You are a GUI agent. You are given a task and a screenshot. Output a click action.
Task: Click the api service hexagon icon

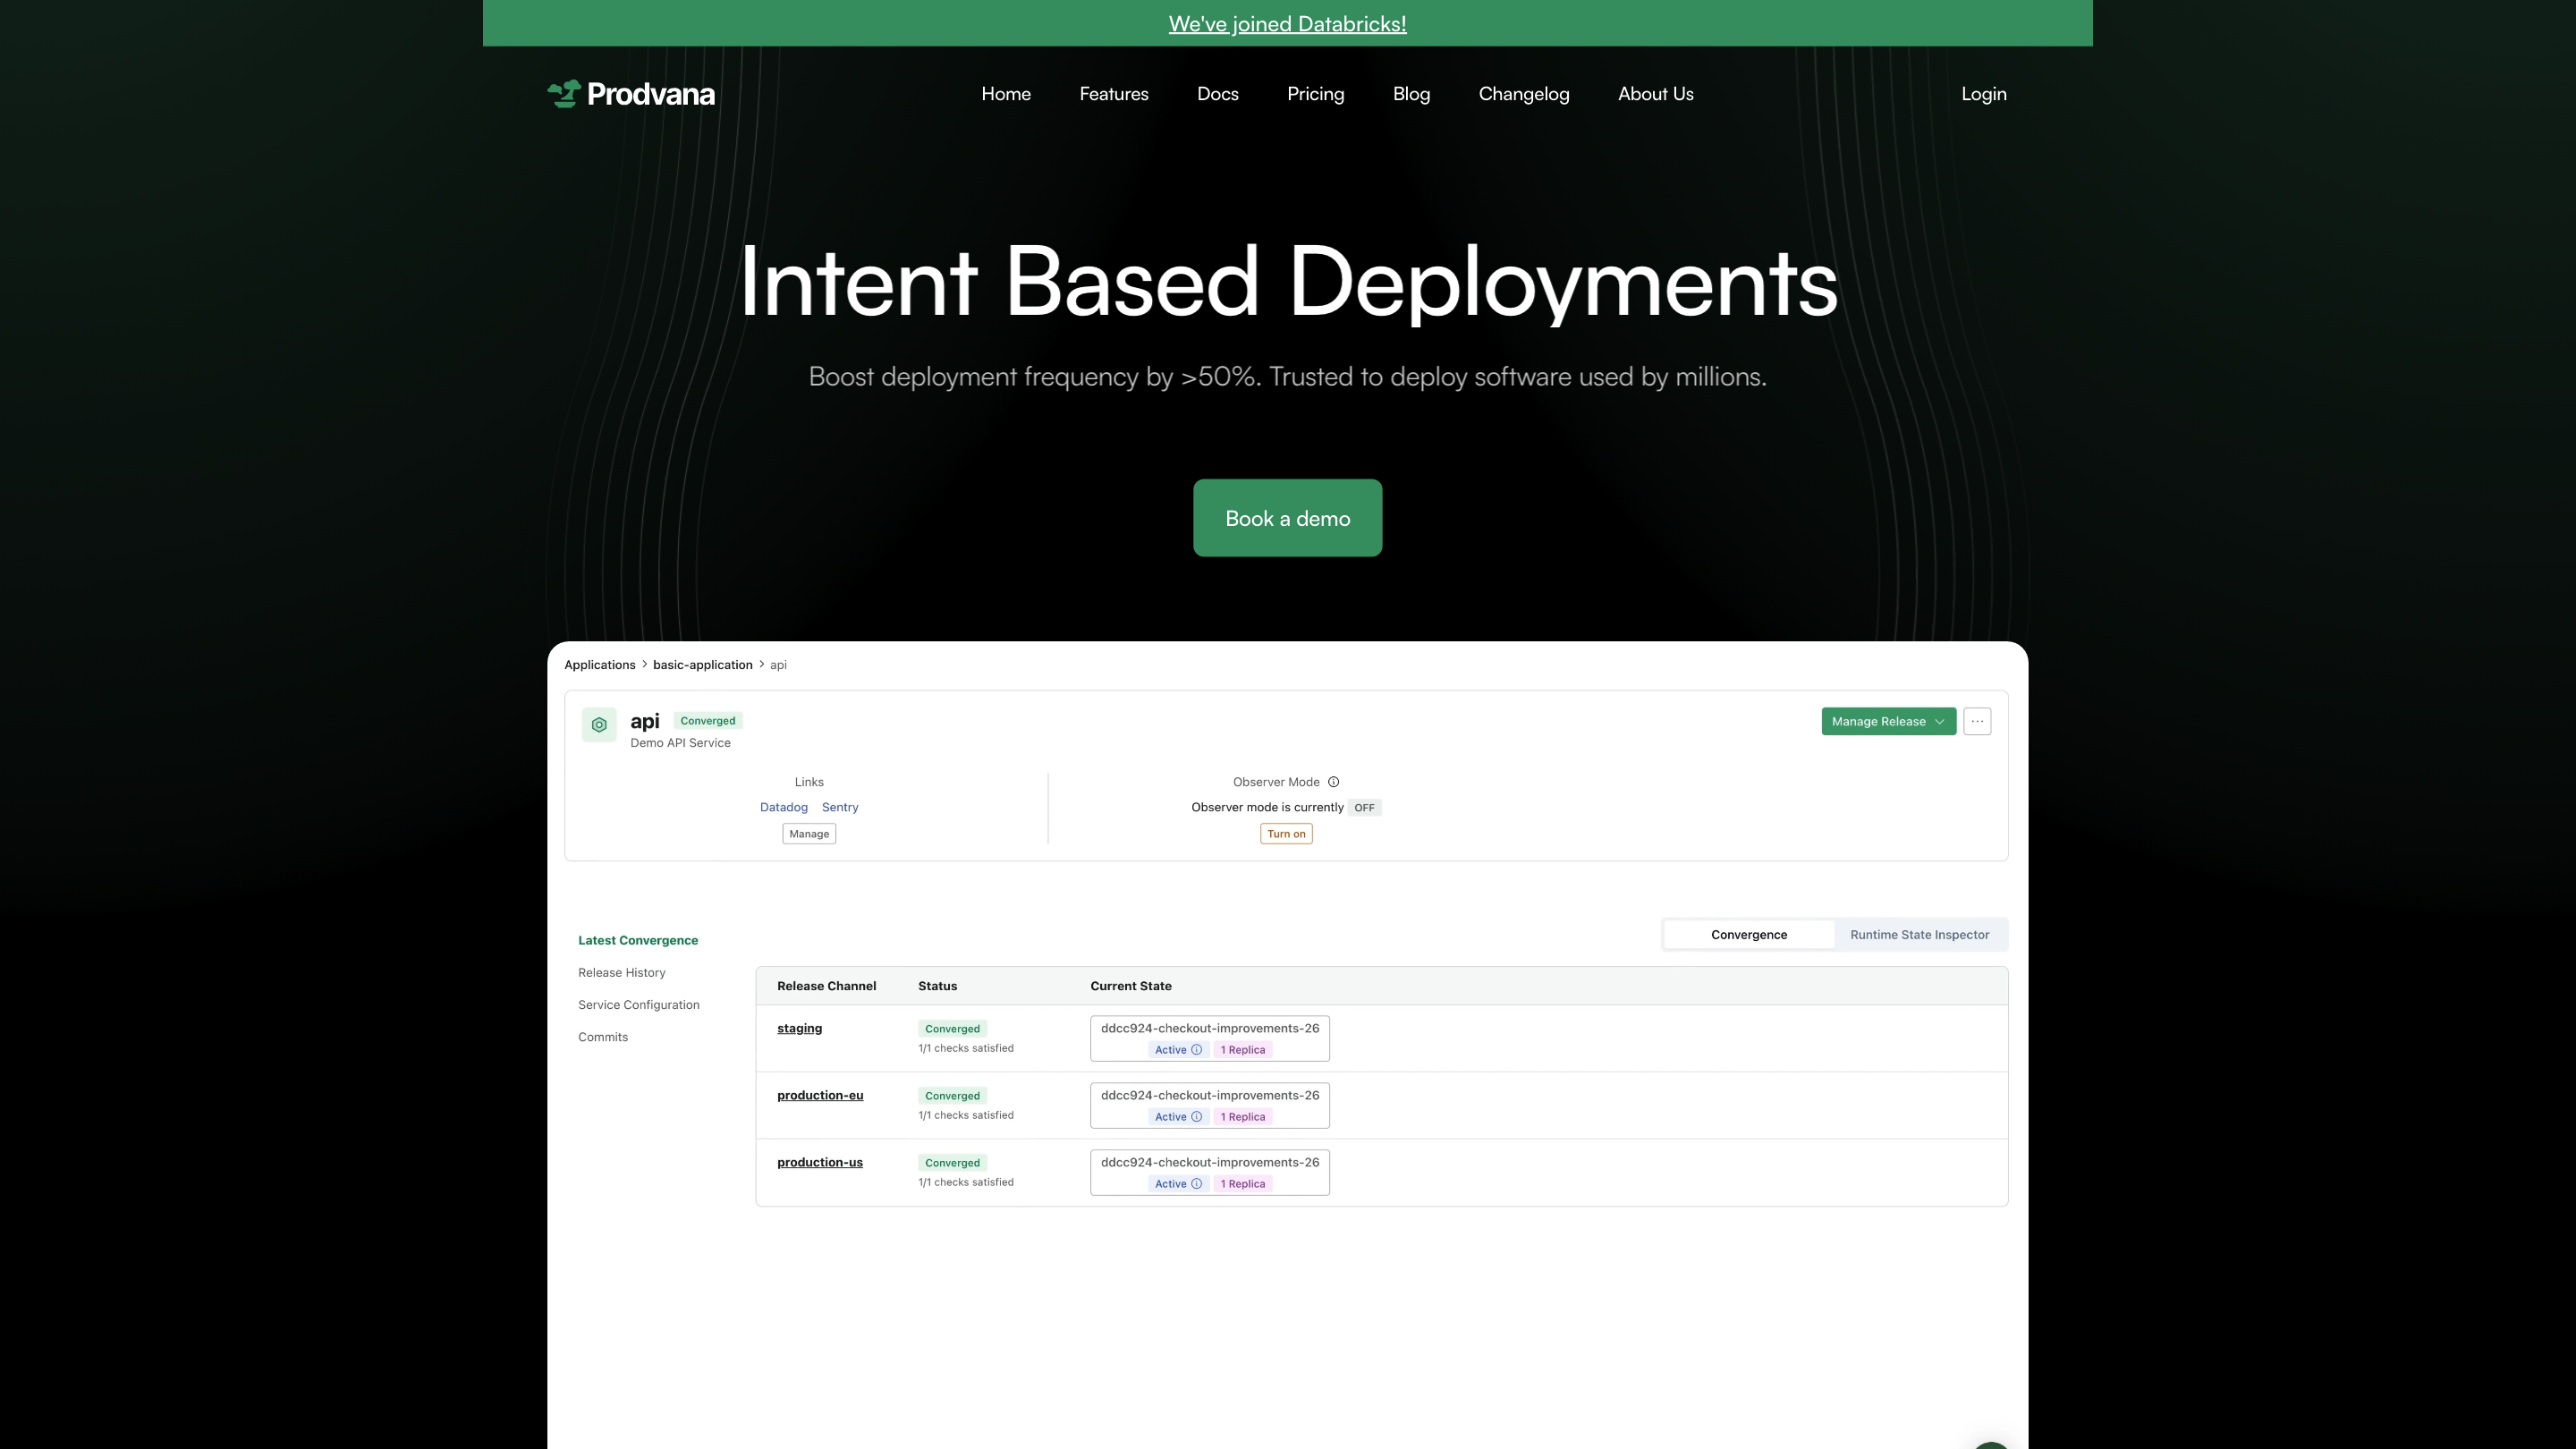(599, 725)
